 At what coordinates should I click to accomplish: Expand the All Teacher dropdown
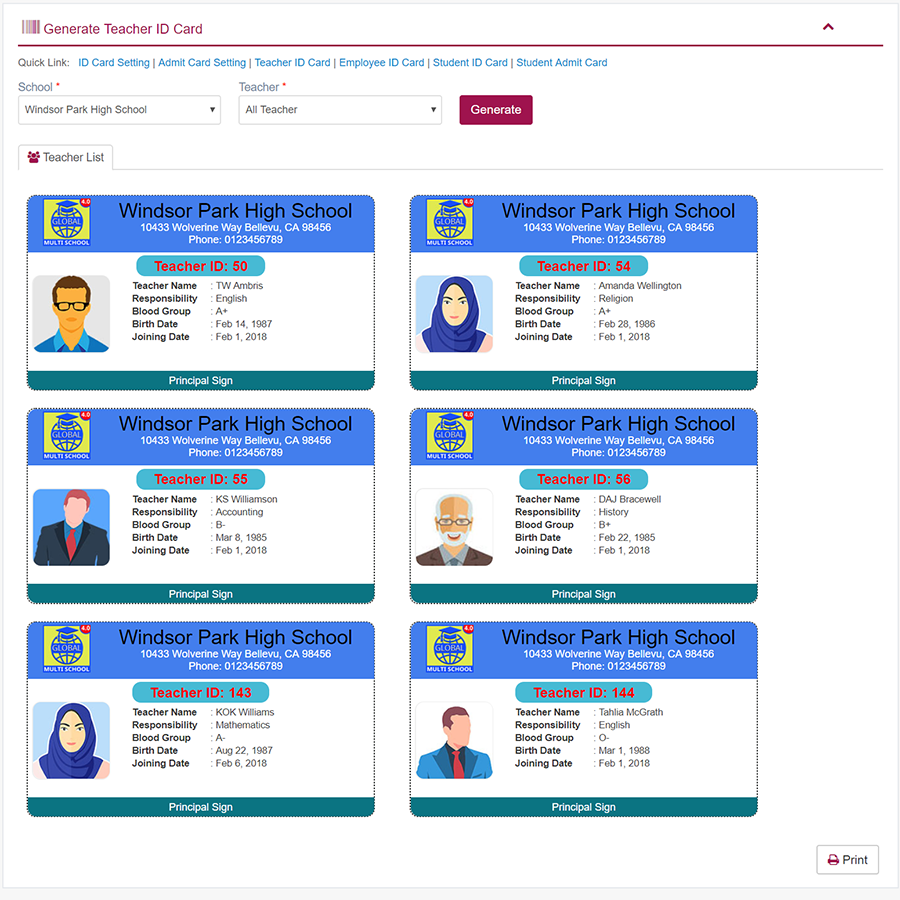click(x=340, y=110)
